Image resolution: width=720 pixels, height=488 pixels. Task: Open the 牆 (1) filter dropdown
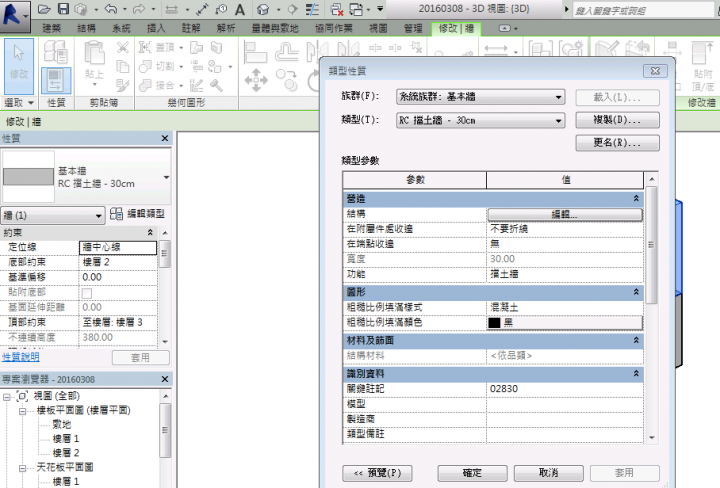click(x=53, y=215)
